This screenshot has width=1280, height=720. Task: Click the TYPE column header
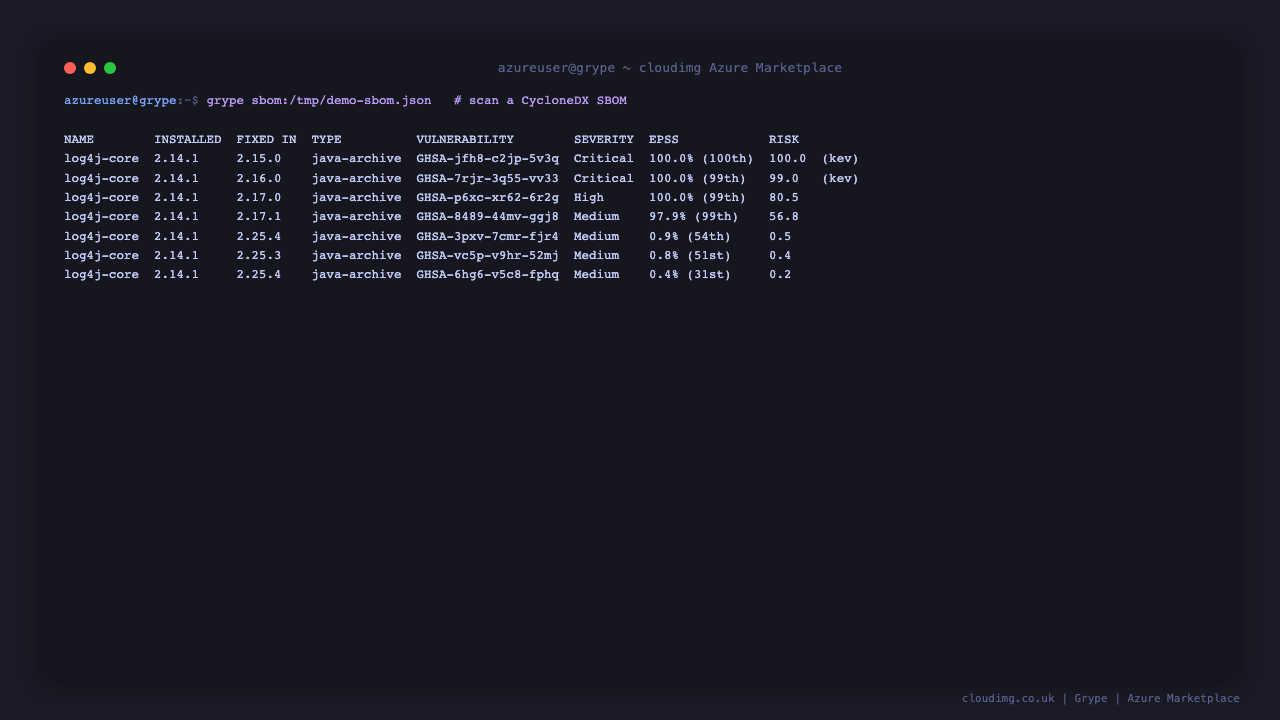click(327, 140)
